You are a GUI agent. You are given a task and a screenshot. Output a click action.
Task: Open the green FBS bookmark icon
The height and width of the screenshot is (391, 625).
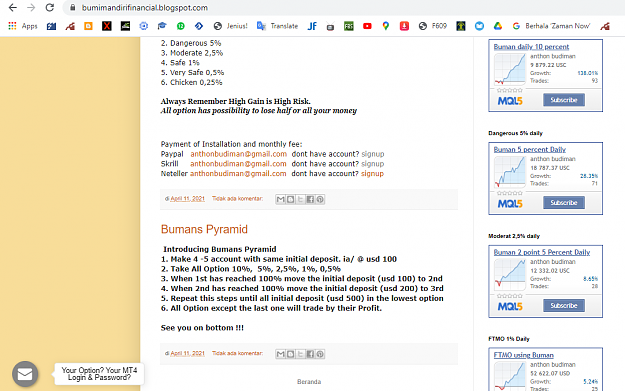349,26
